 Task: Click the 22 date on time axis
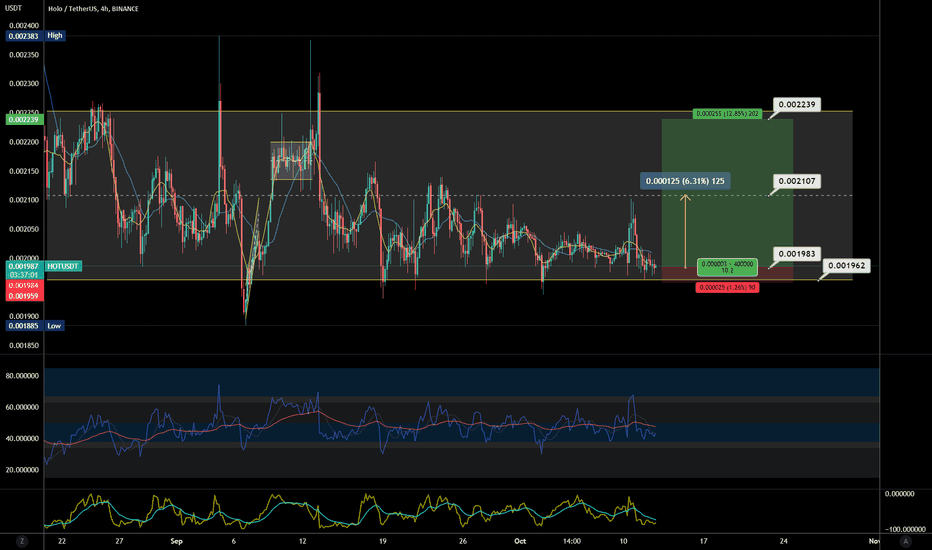62,541
